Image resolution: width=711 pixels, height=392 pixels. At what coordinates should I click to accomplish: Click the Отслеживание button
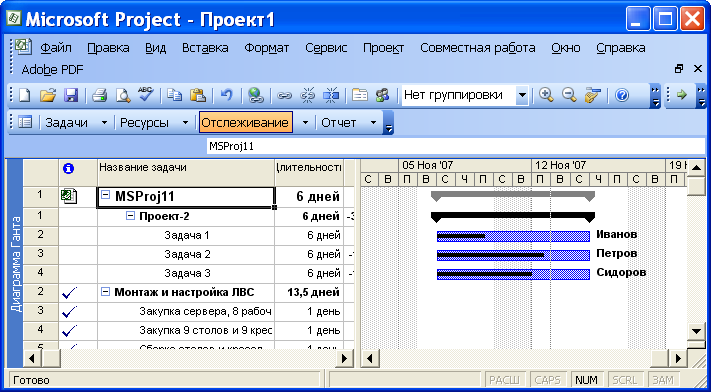click(x=245, y=122)
